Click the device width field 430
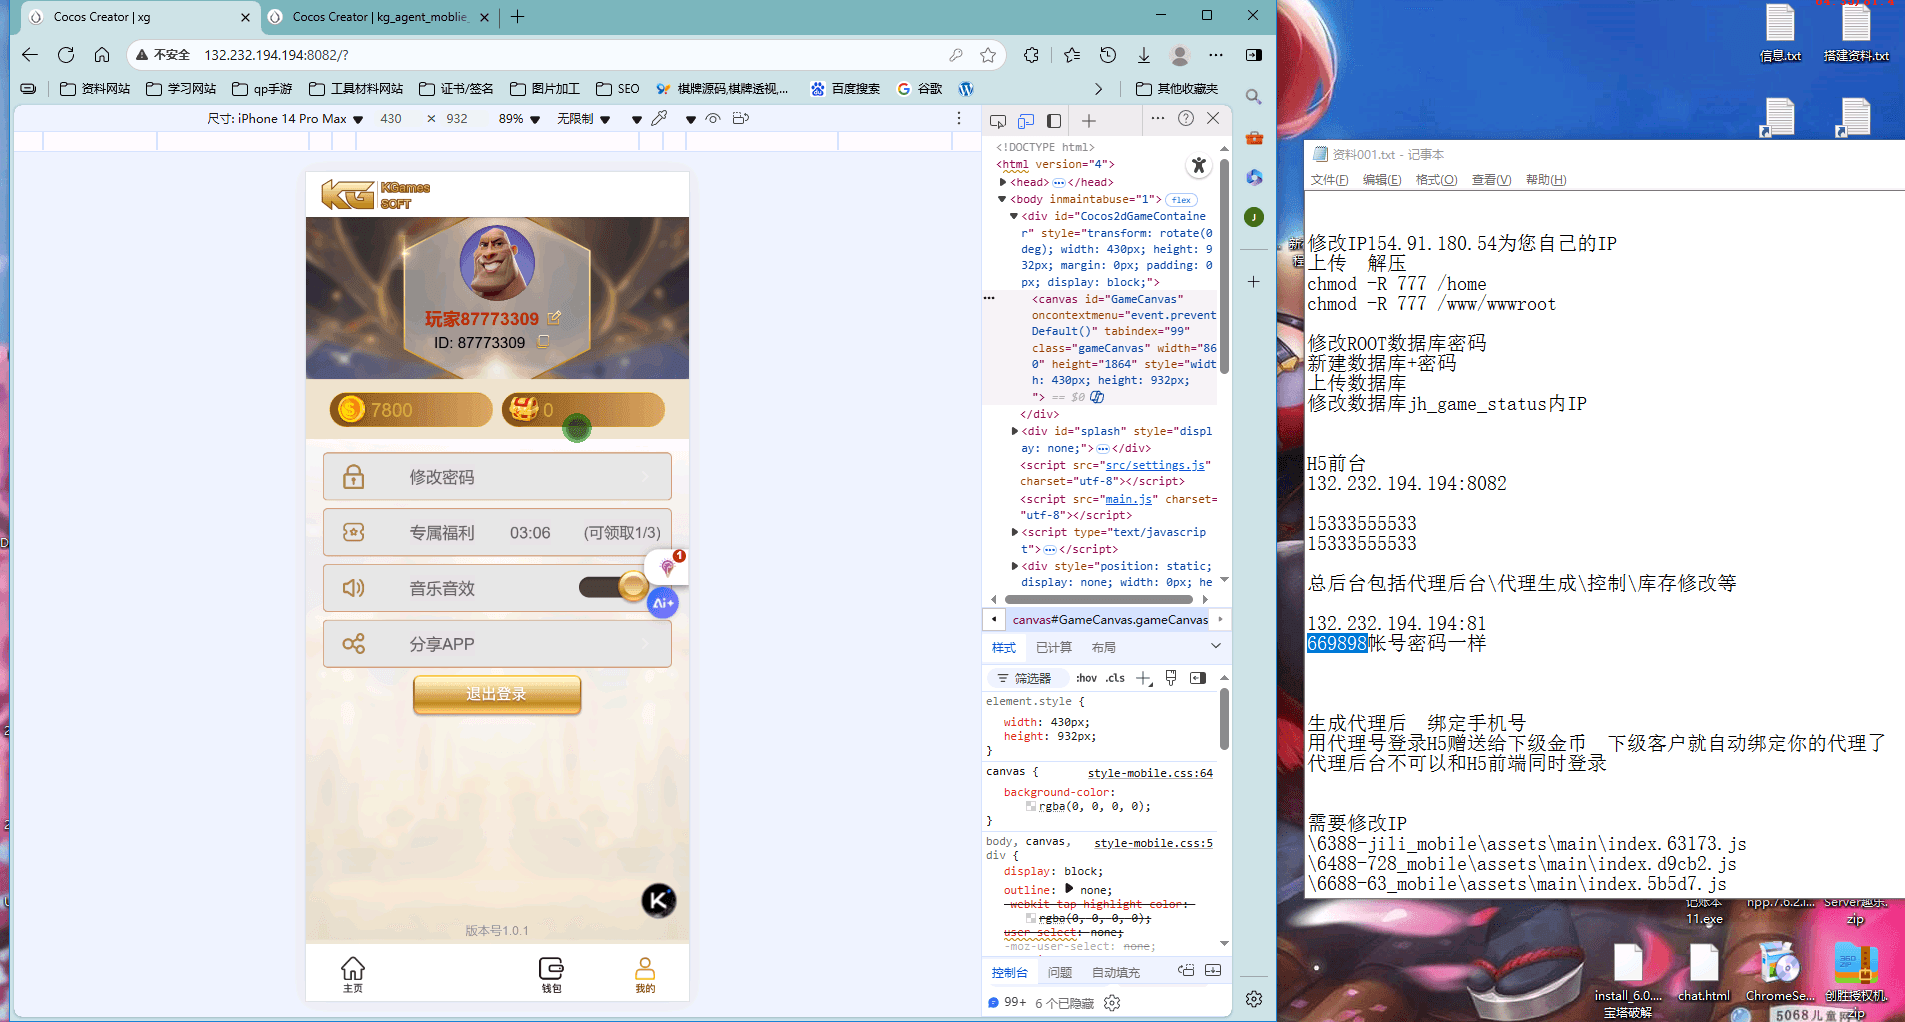The image size is (1905, 1022). tap(391, 119)
